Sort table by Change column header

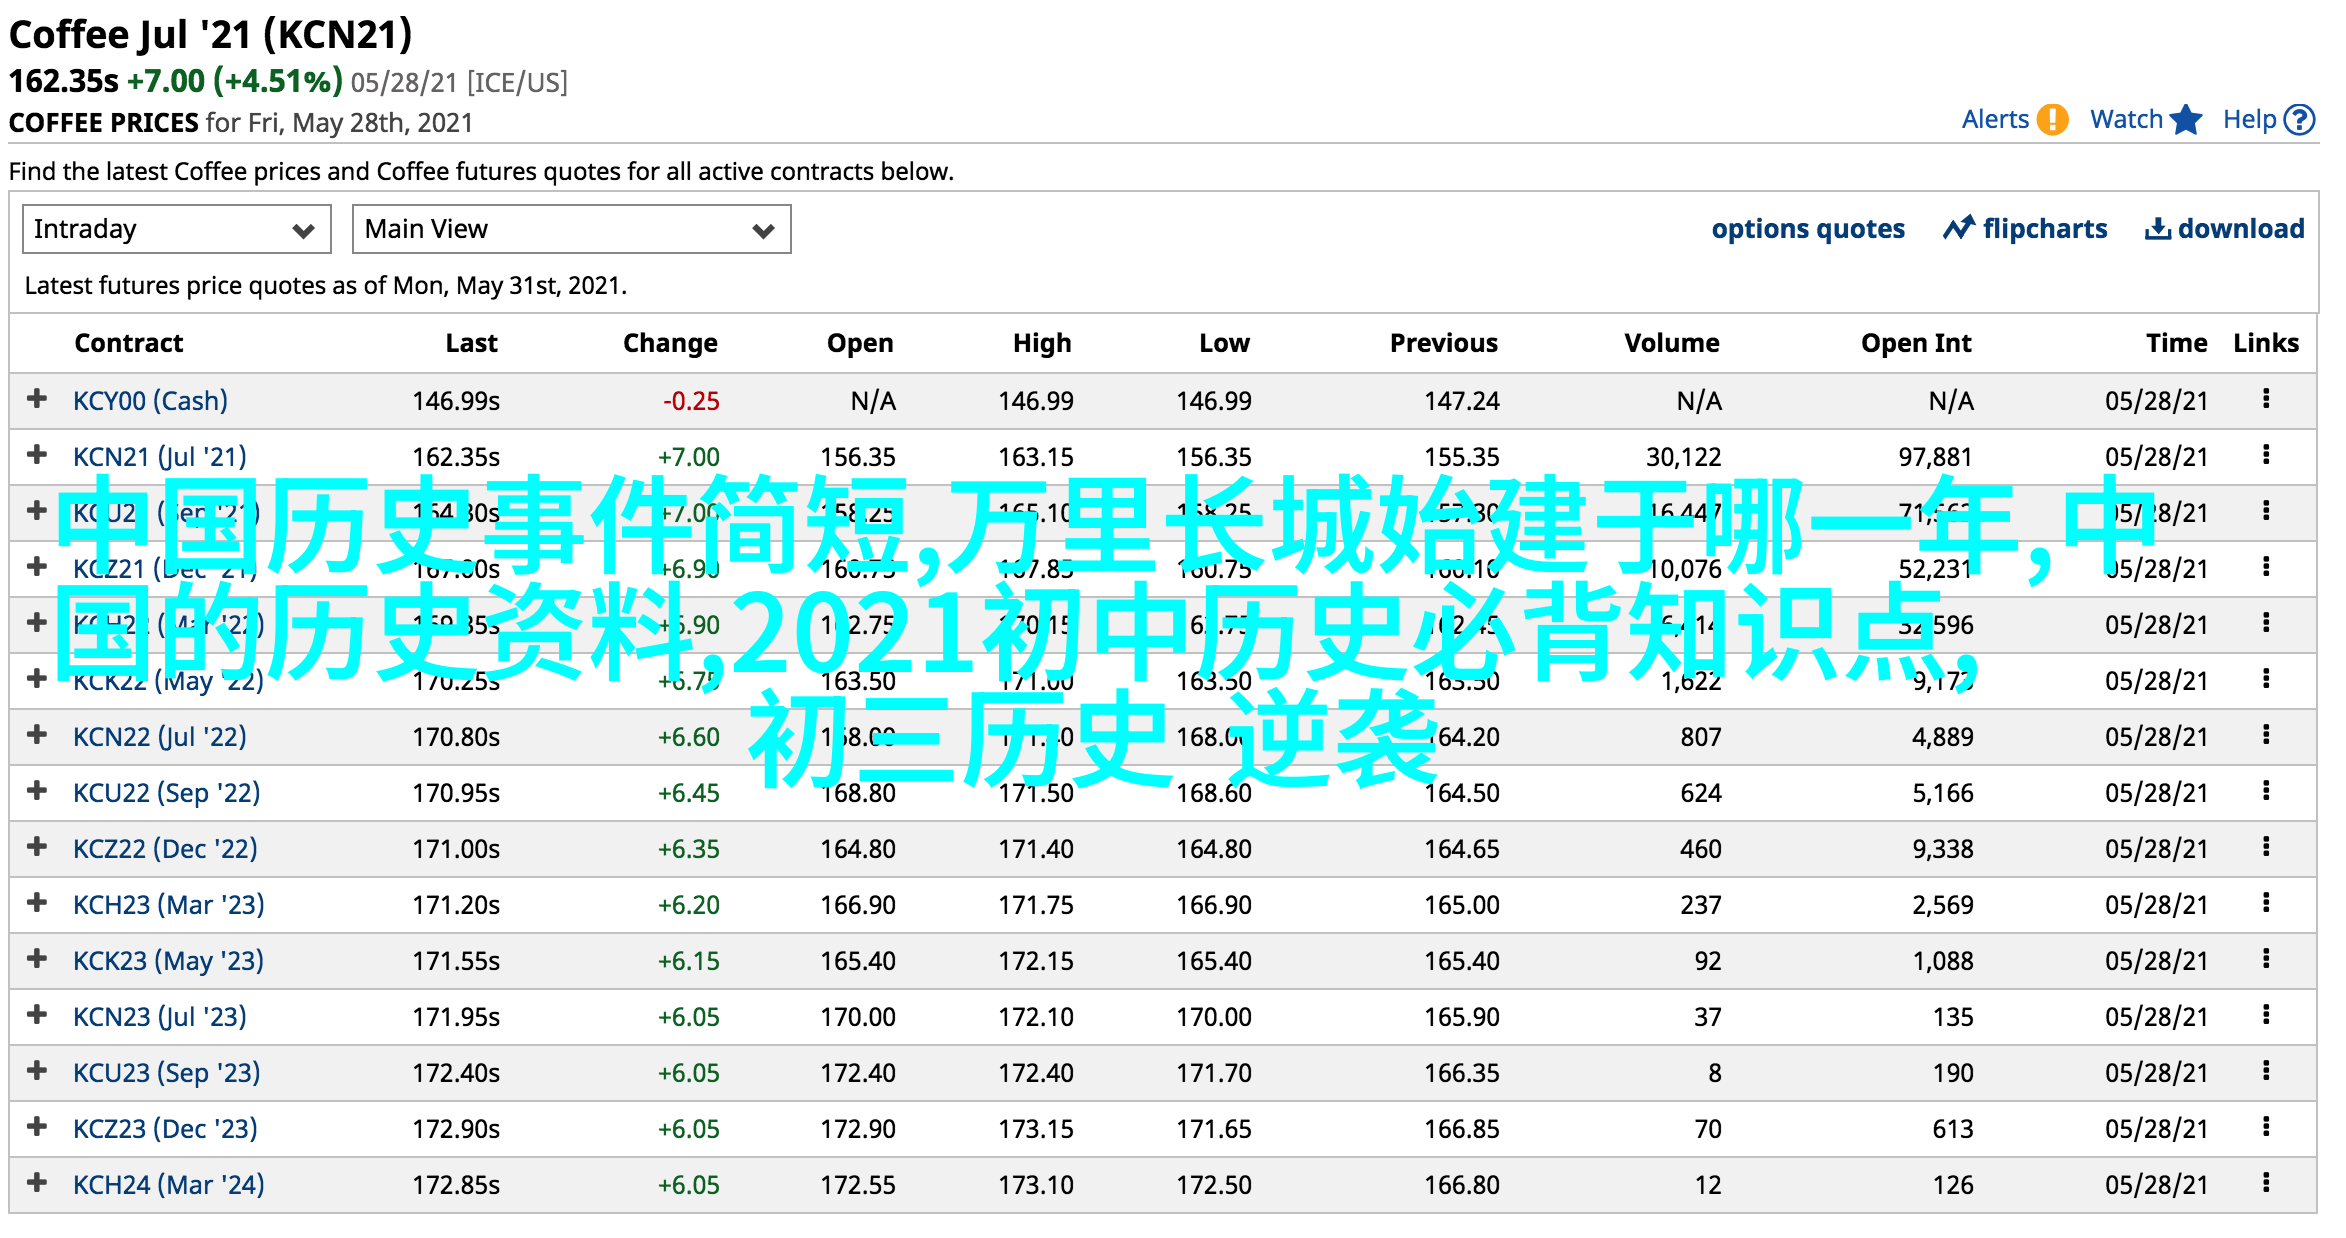(669, 343)
